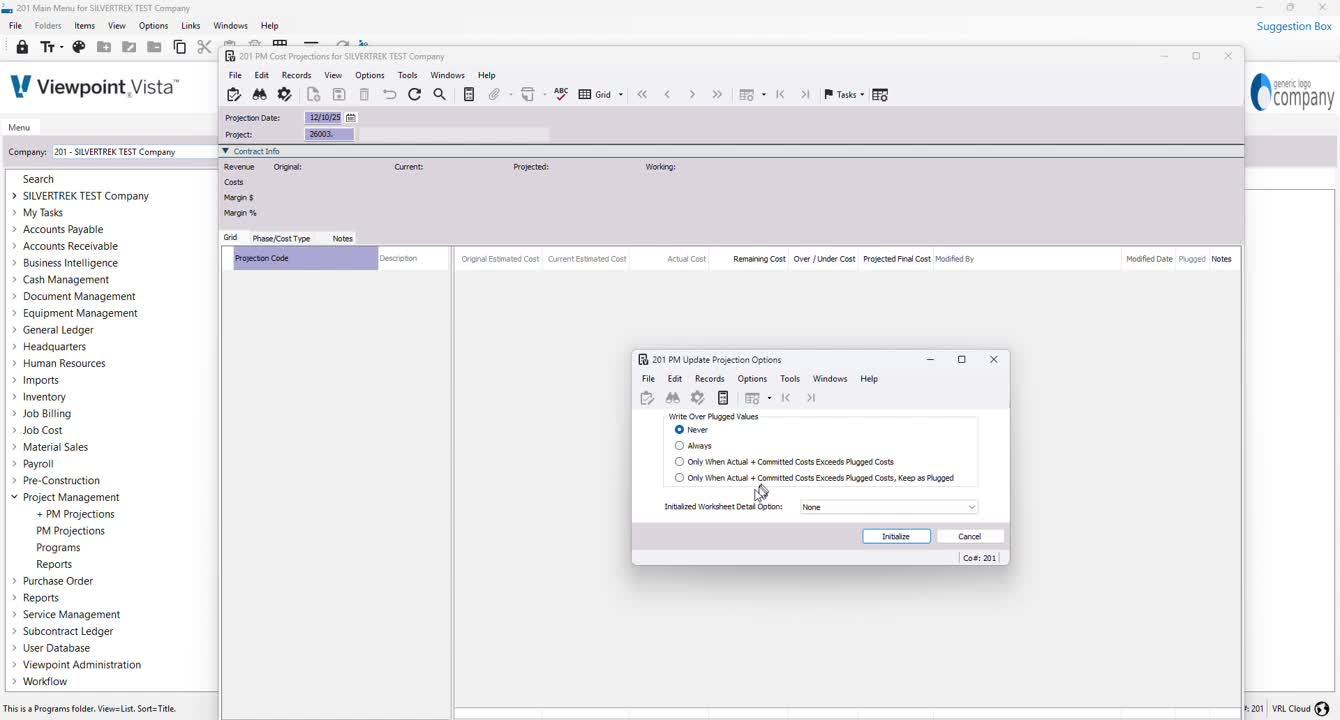The image size is (1340, 720).
Task: Click the remove folder icon
Action: 154,47
